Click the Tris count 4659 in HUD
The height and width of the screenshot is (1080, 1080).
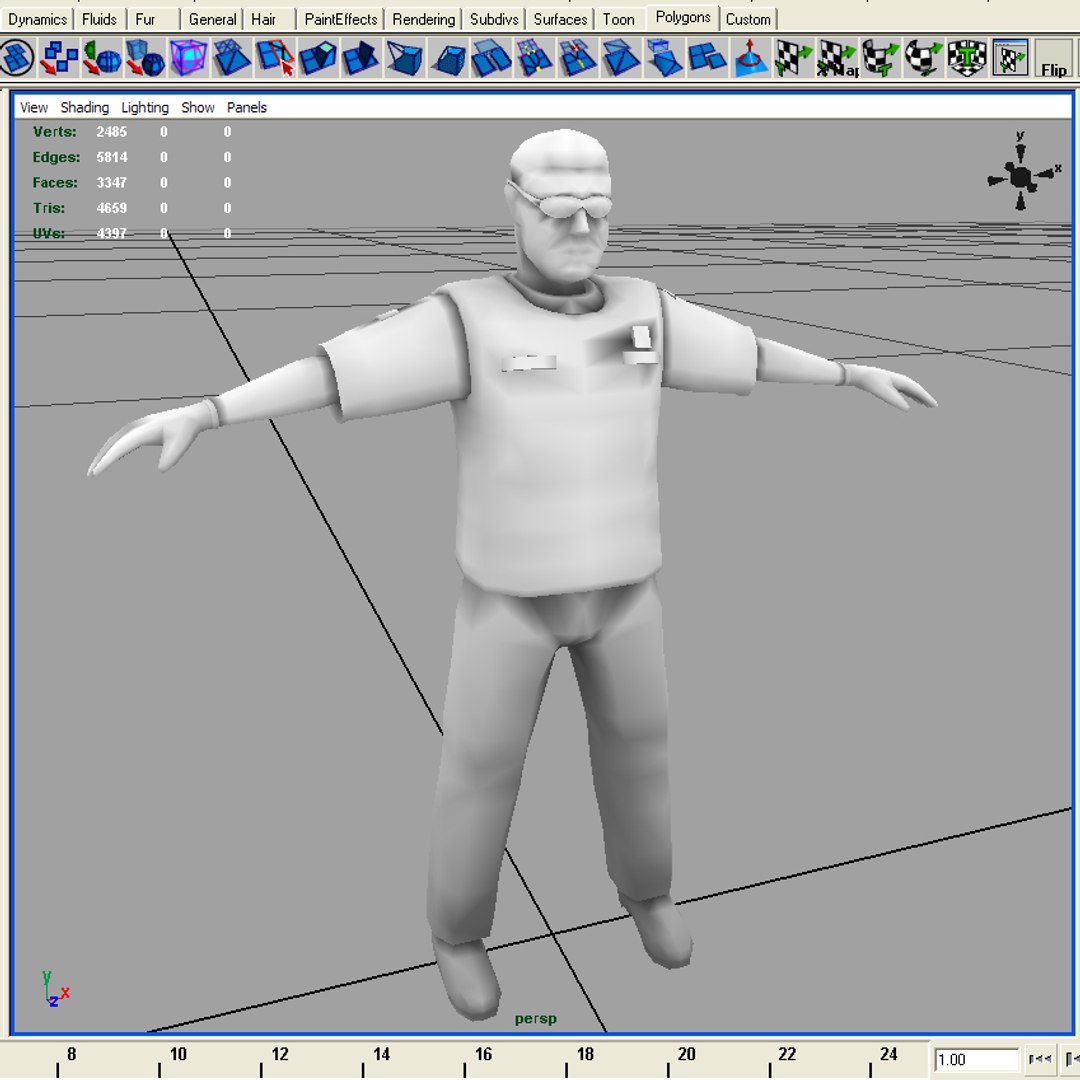coord(112,208)
